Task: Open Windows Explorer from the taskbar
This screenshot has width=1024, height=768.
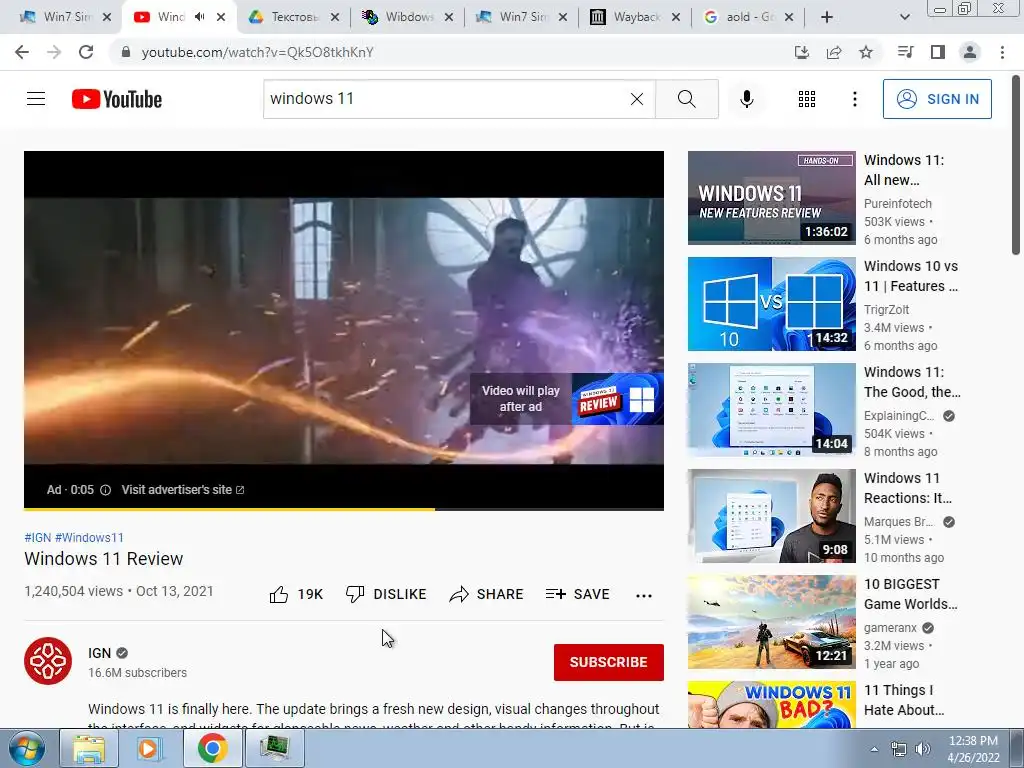Action: pos(89,748)
